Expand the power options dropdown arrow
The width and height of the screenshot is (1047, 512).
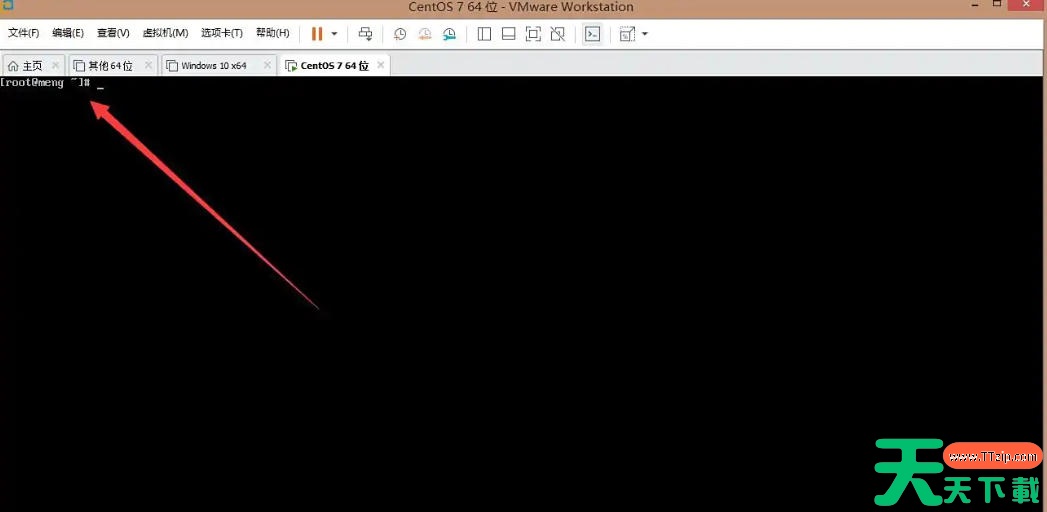click(x=335, y=34)
